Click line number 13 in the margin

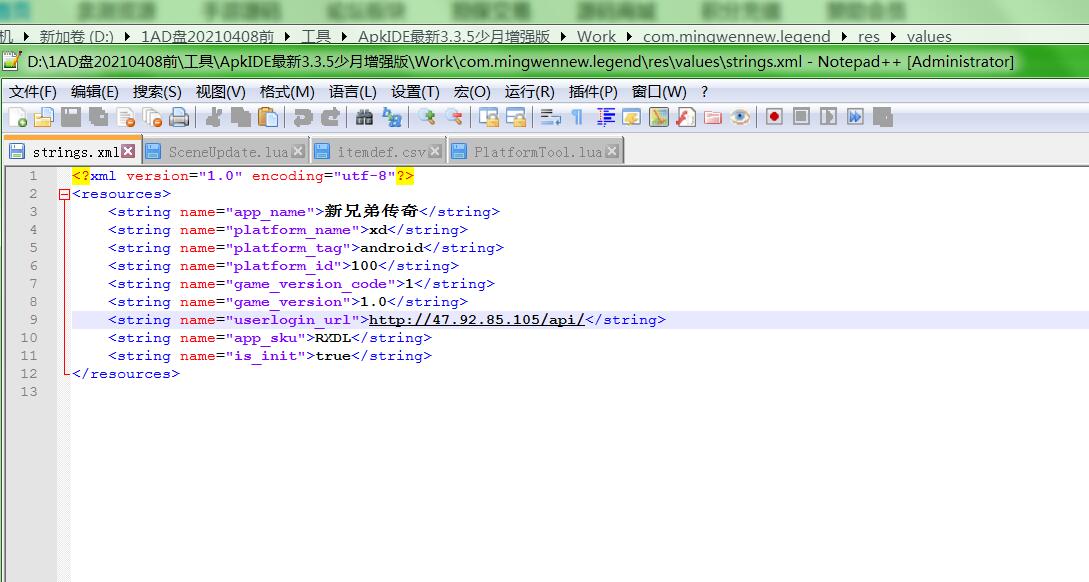pyautogui.click(x=33, y=392)
